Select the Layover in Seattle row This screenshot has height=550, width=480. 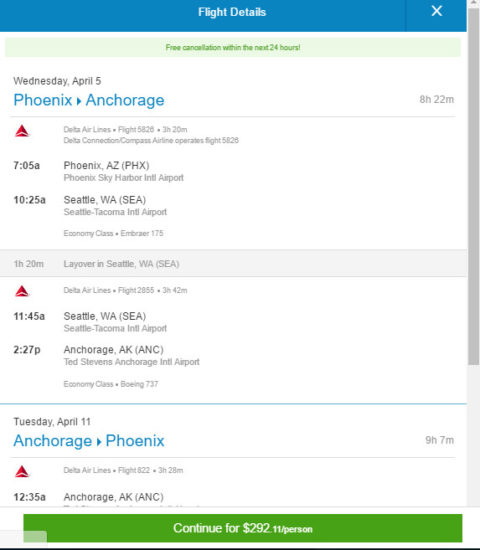pos(233,263)
